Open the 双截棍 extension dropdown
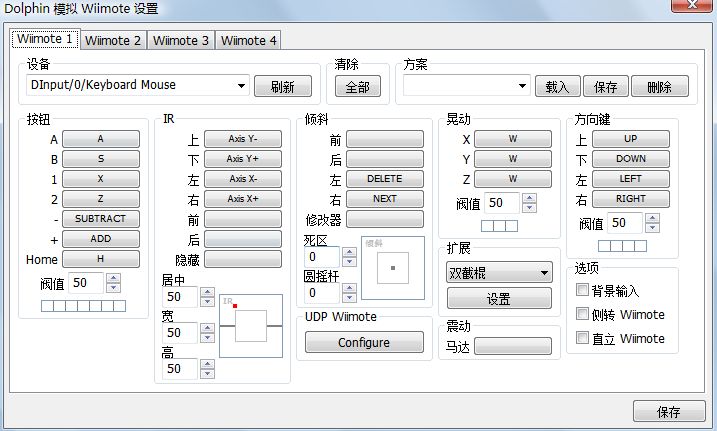The width and height of the screenshot is (717, 431). (x=499, y=273)
